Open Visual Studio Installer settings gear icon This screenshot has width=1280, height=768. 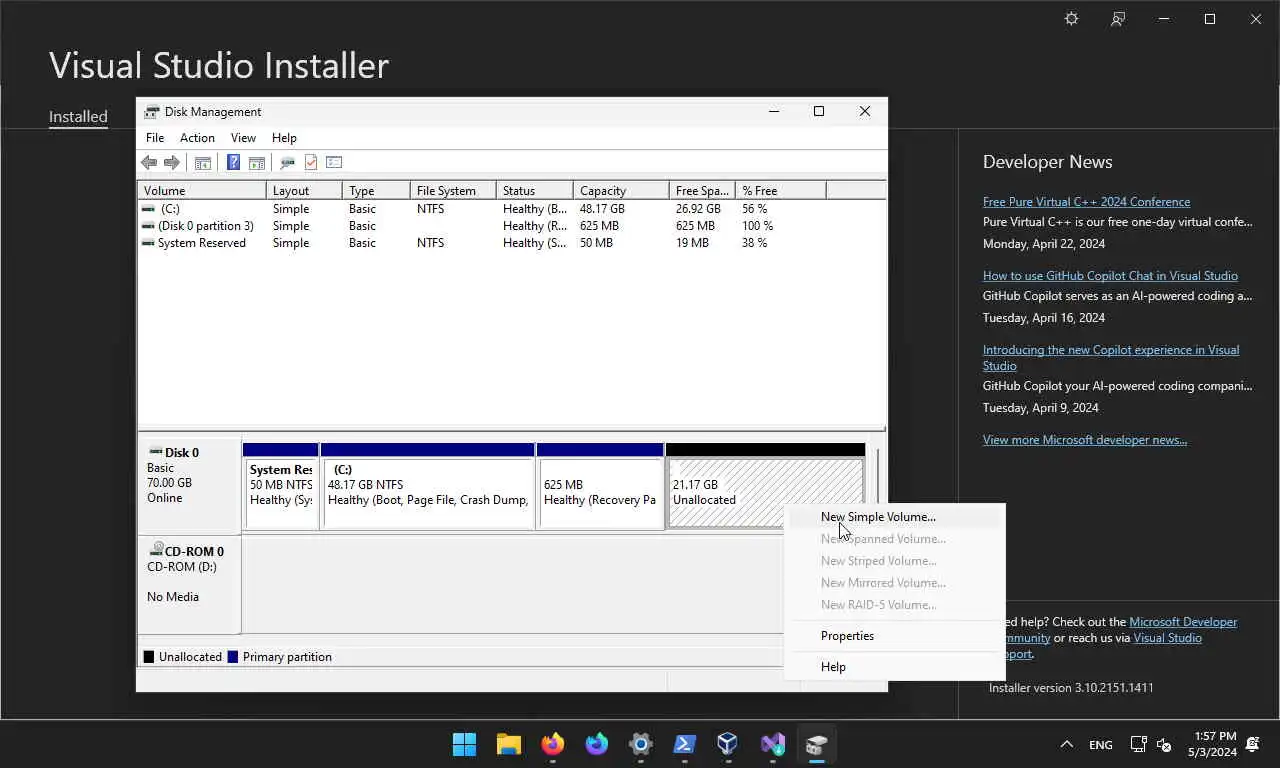(1071, 19)
